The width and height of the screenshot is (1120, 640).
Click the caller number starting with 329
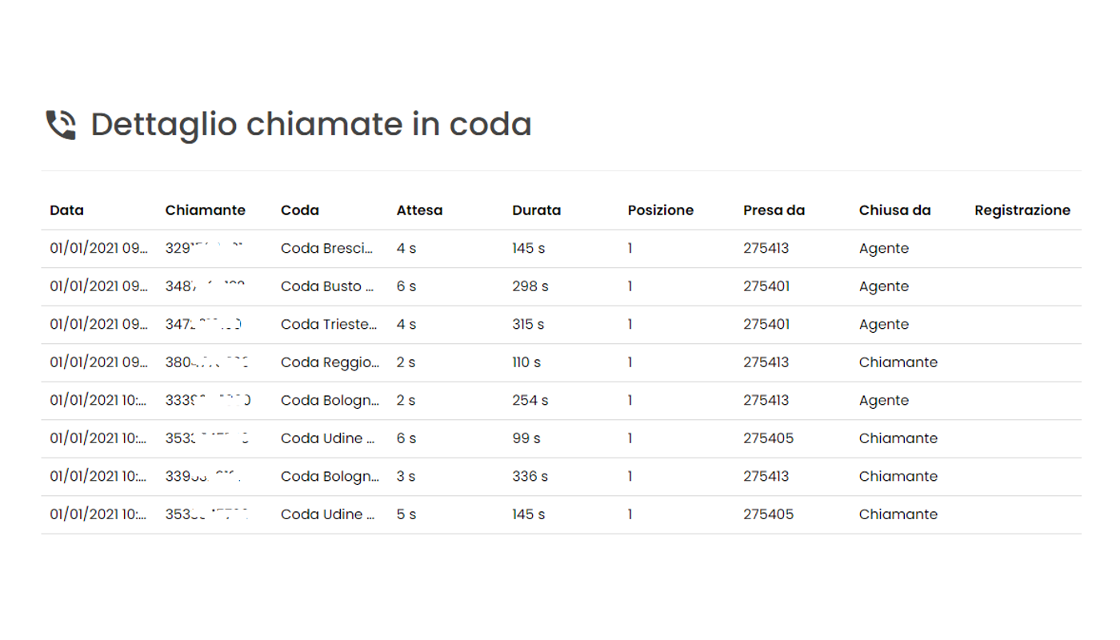pos(201,248)
